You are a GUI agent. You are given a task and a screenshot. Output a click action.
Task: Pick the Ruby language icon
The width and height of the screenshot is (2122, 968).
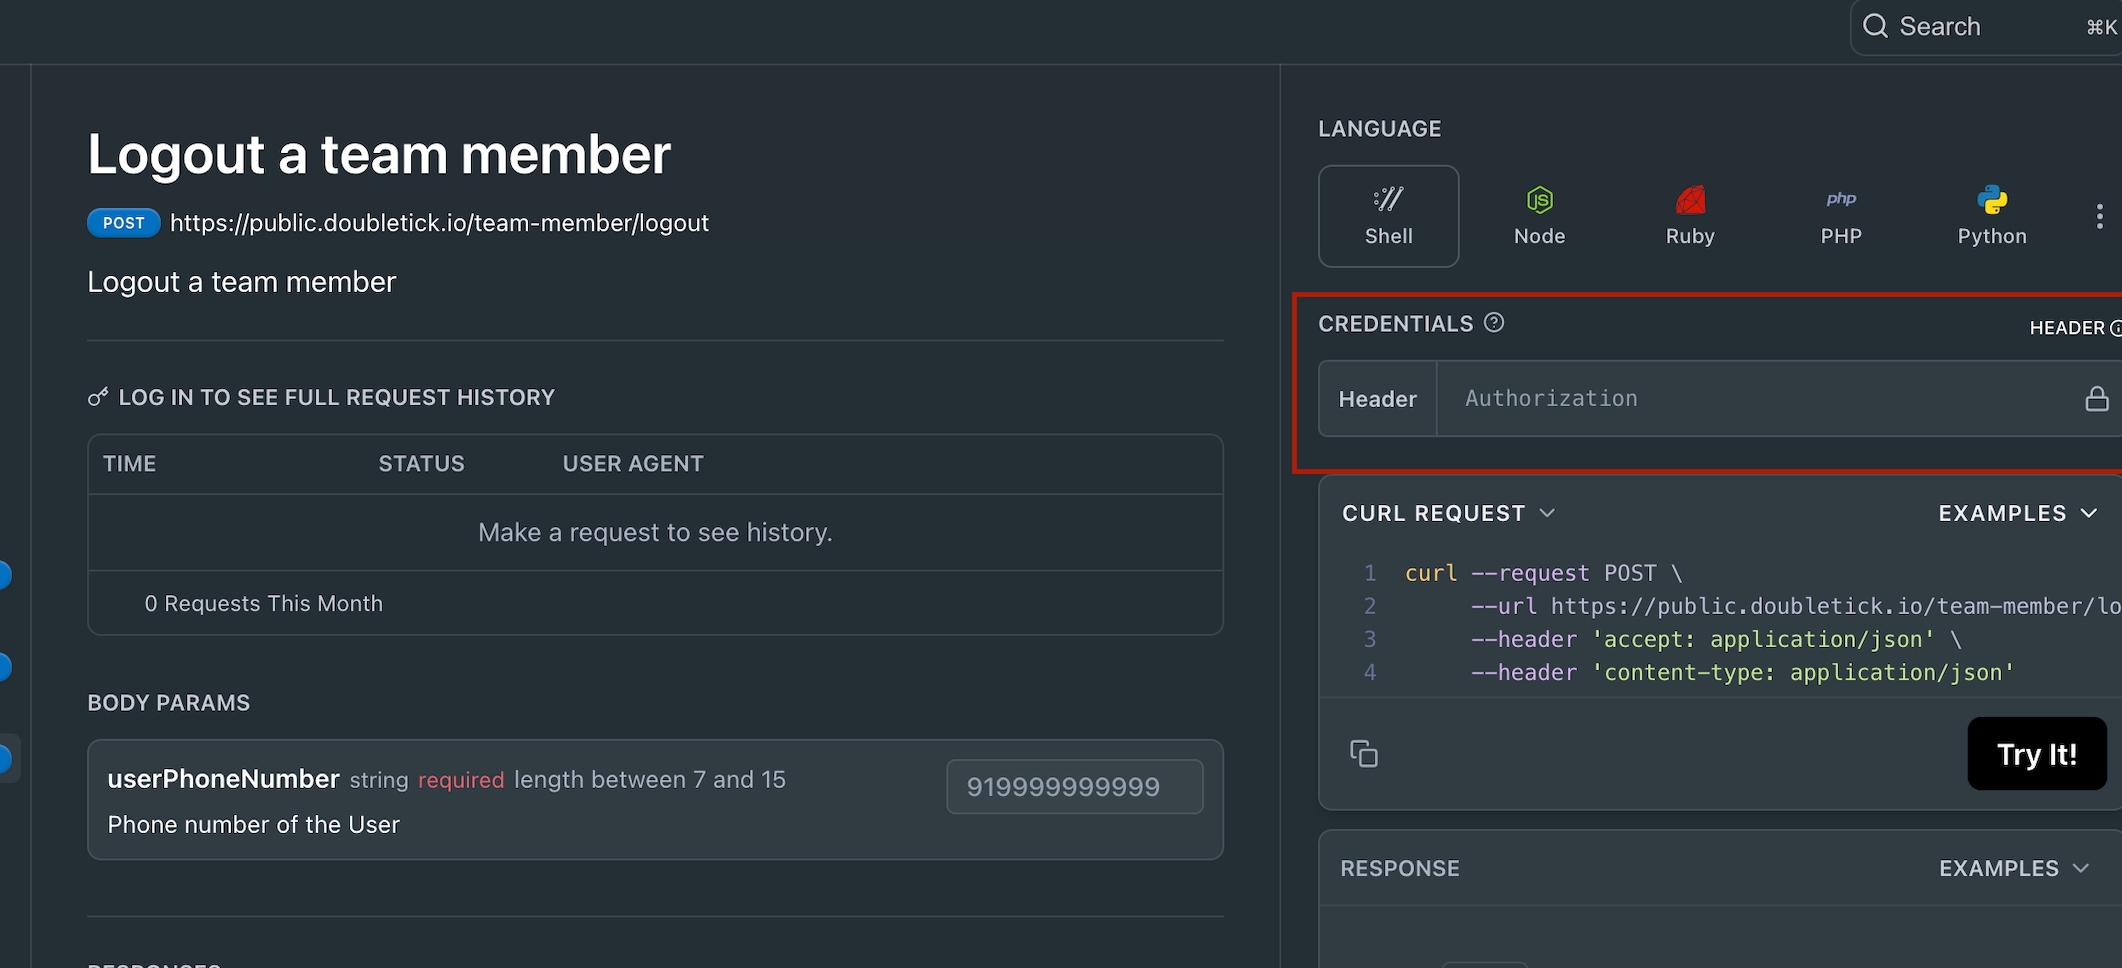(1689, 200)
